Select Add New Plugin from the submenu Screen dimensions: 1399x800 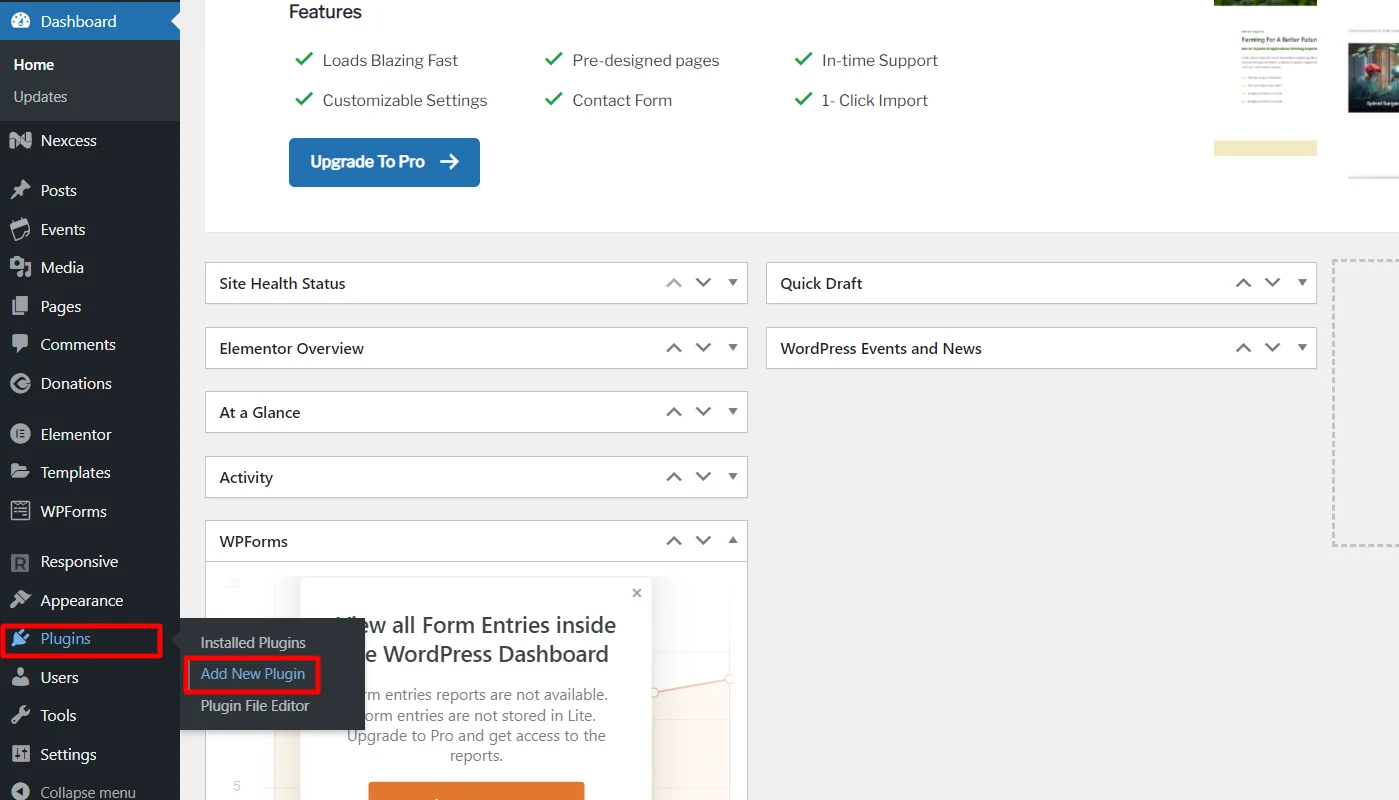(252, 674)
